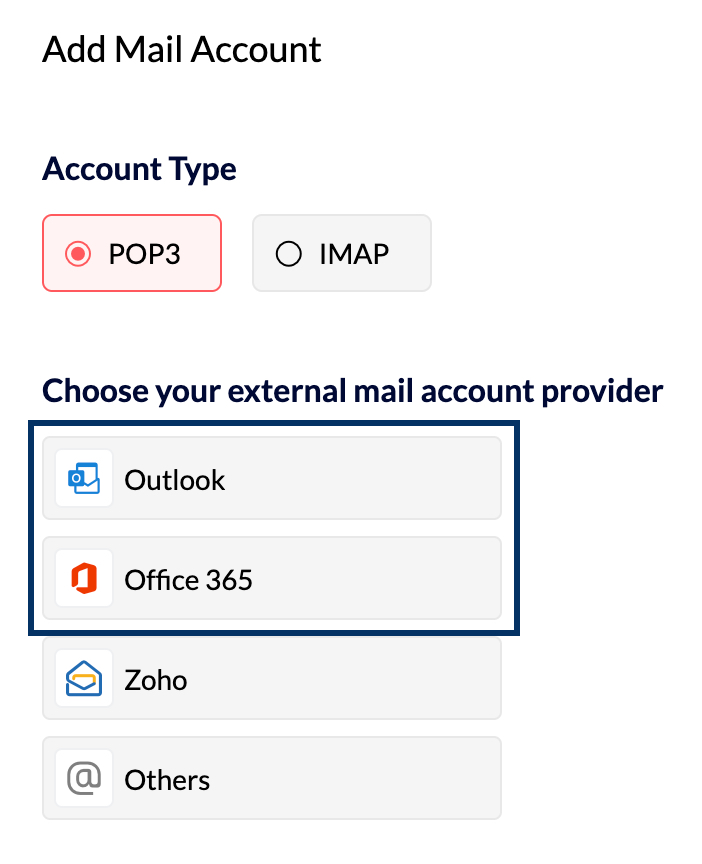Click the 'Choose your external mail account provider' heading
The image size is (702, 864).
pyautogui.click(x=352, y=390)
